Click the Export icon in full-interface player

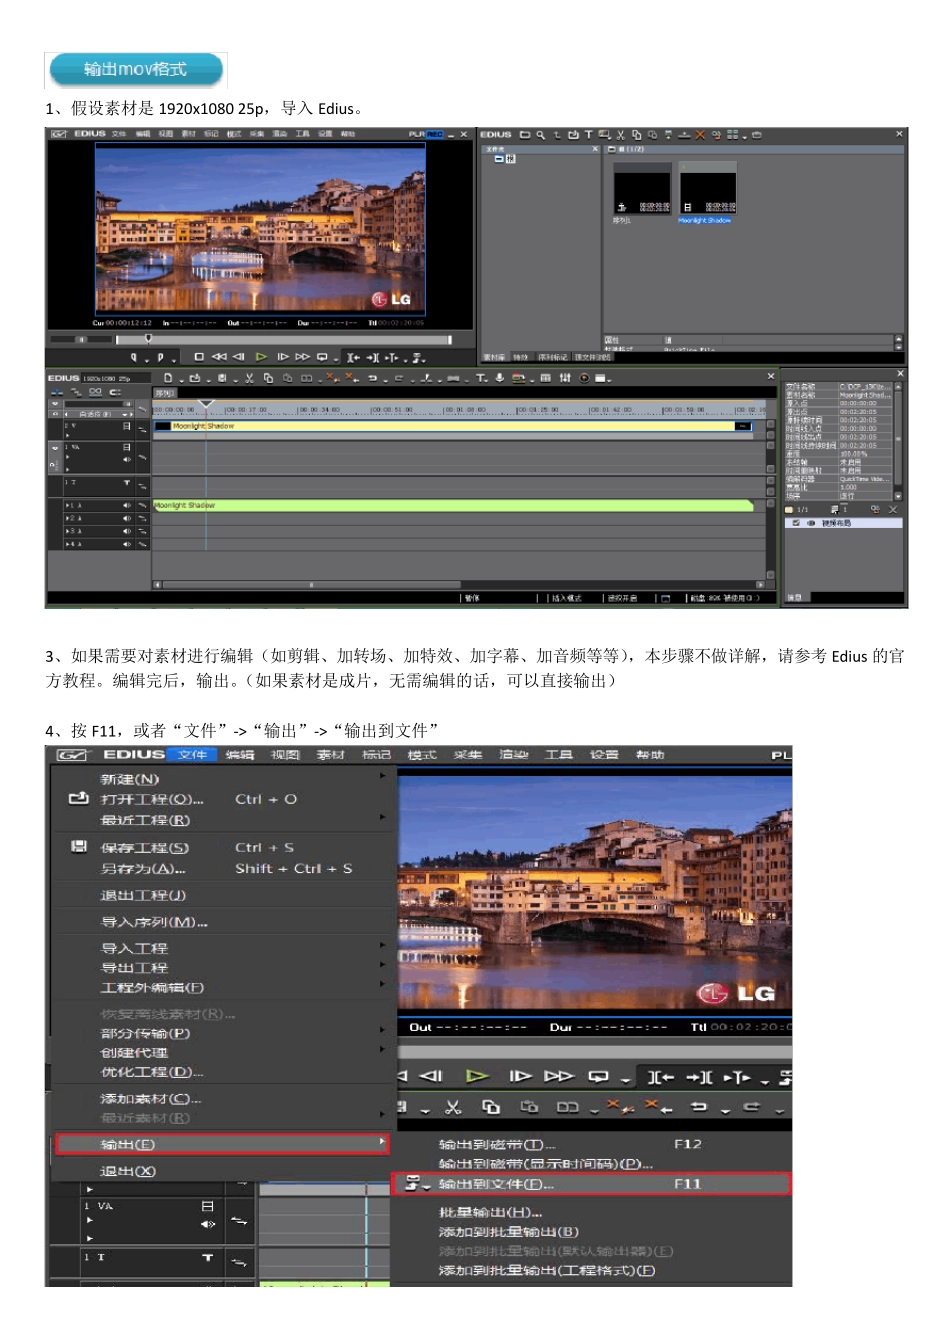417,357
